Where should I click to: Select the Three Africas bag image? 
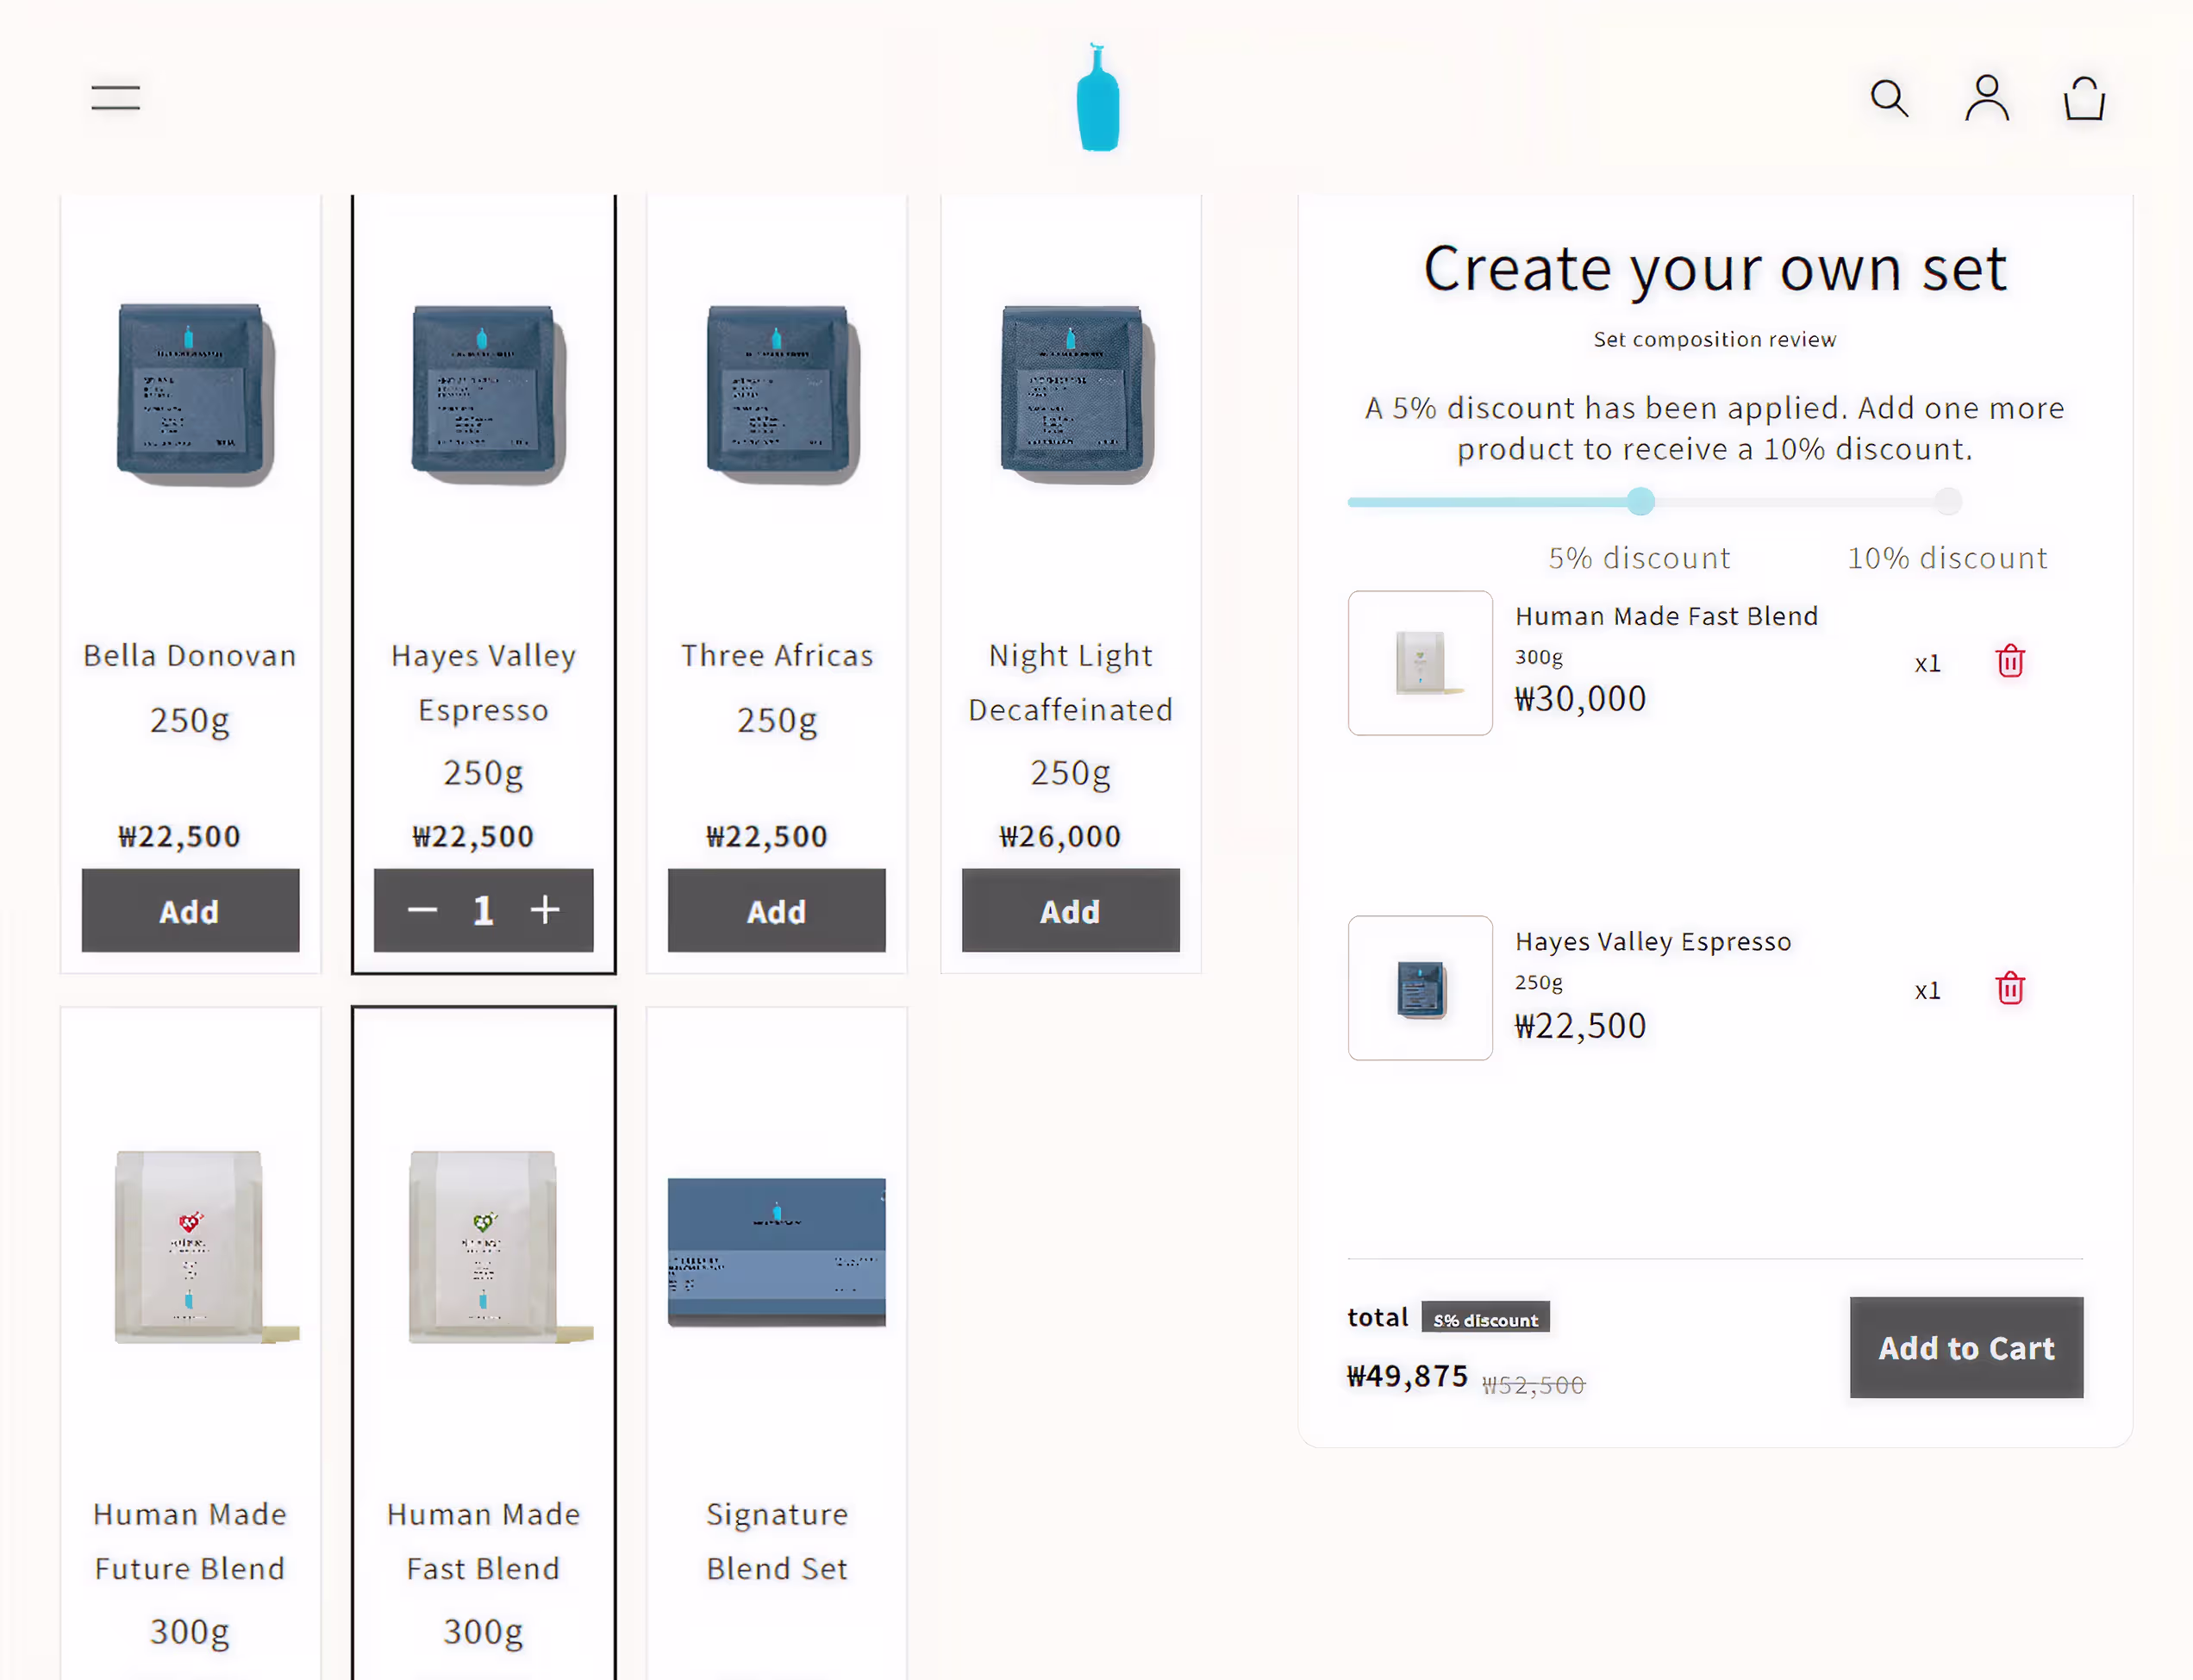782,395
